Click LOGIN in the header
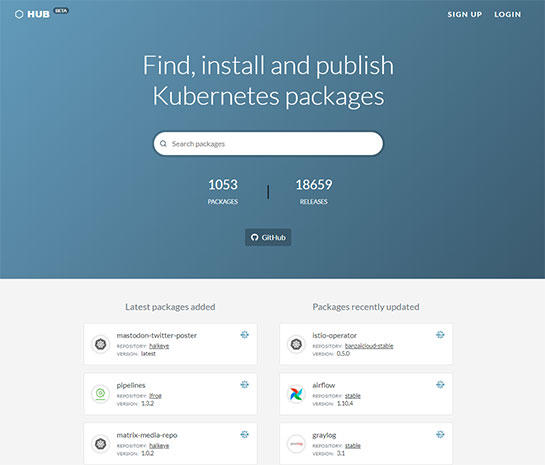545x465 pixels. tap(507, 14)
